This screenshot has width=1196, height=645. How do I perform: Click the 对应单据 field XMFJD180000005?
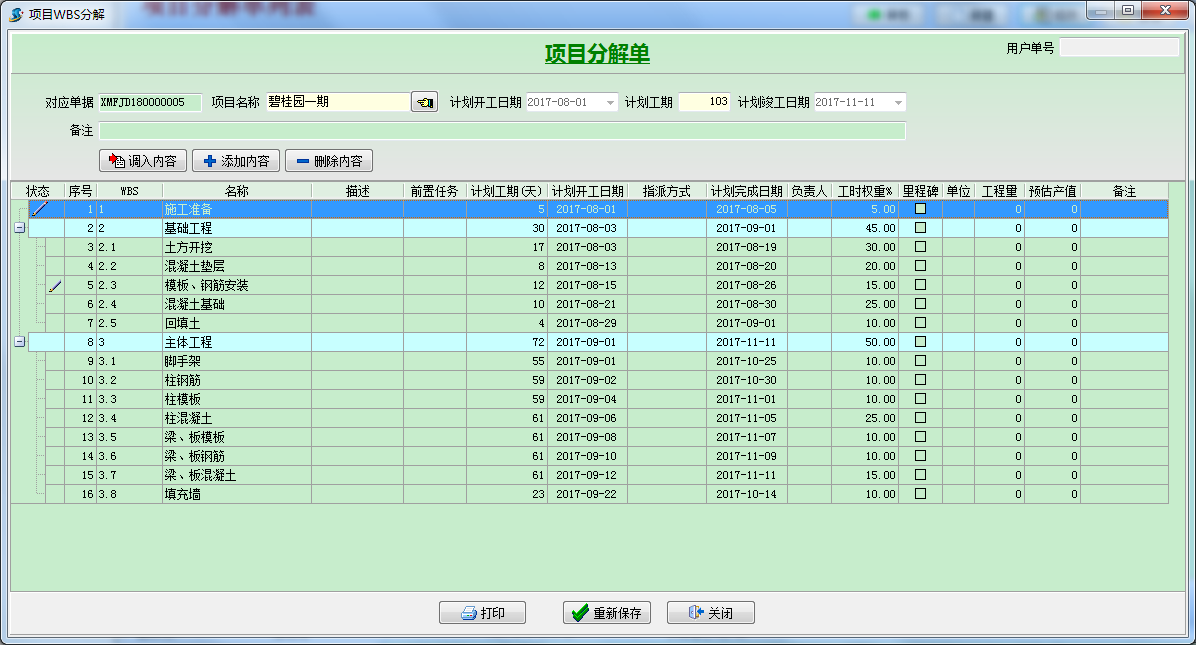pos(150,102)
